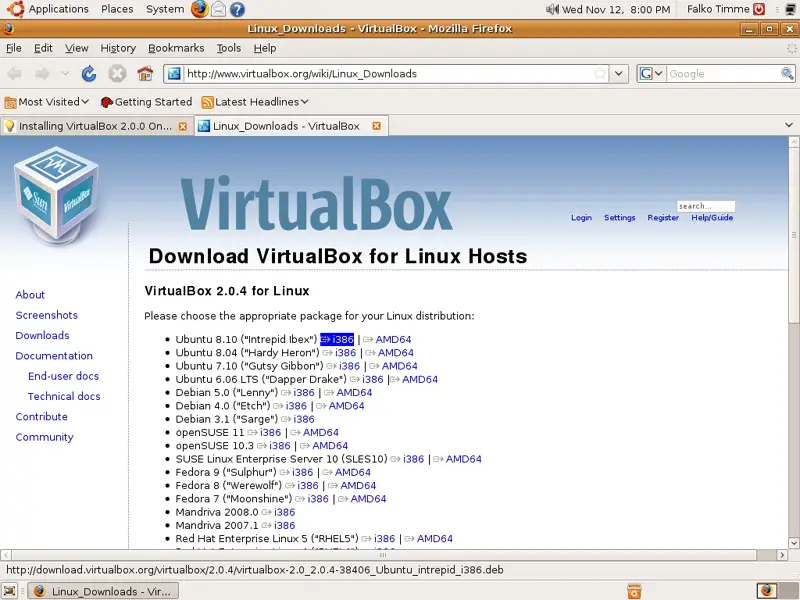
Task: Click the SLES10 AMD64 link
Action: click(x=463, y=459)
